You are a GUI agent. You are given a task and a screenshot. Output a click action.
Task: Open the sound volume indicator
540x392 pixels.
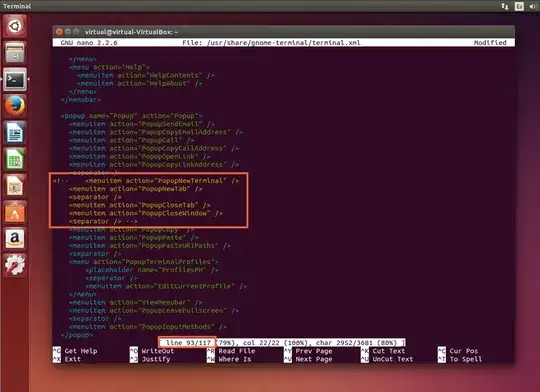tap(533, 6)
